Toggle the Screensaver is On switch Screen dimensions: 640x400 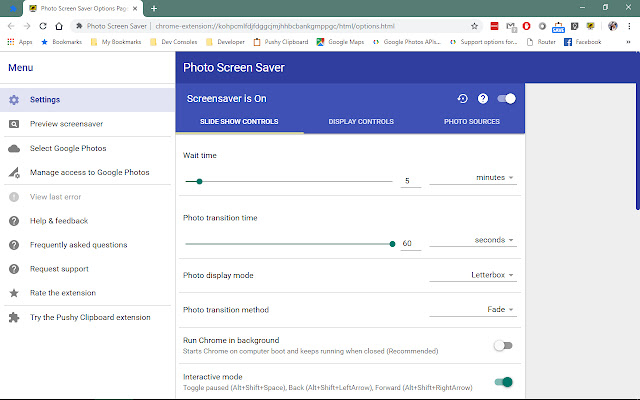507,99
